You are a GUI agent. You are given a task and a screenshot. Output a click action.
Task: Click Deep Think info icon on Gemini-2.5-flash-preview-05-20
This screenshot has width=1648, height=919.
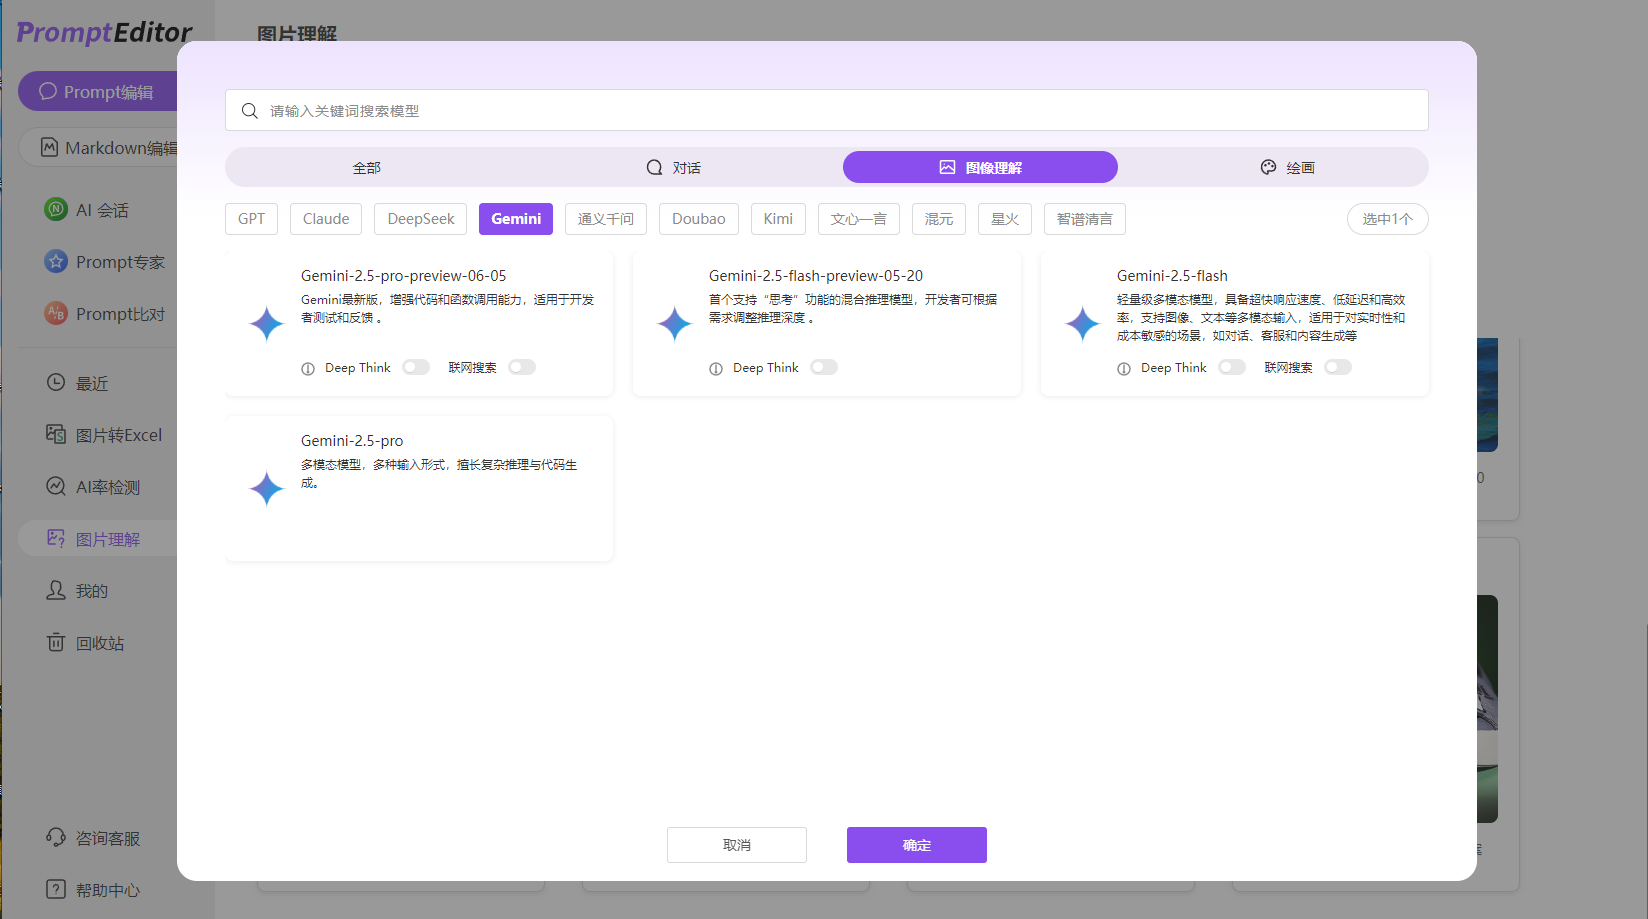tap(716, 368)
